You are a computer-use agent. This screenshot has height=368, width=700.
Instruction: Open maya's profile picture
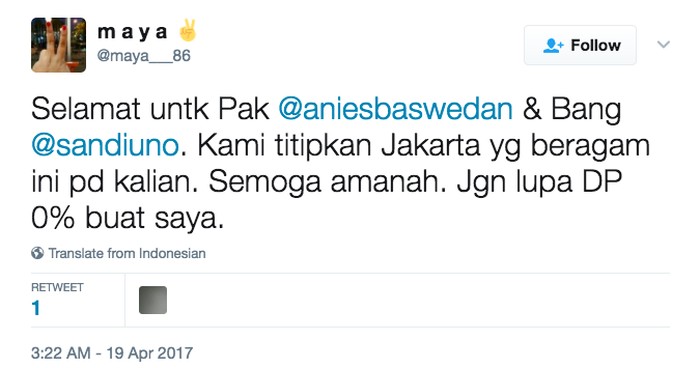point(58,45)
